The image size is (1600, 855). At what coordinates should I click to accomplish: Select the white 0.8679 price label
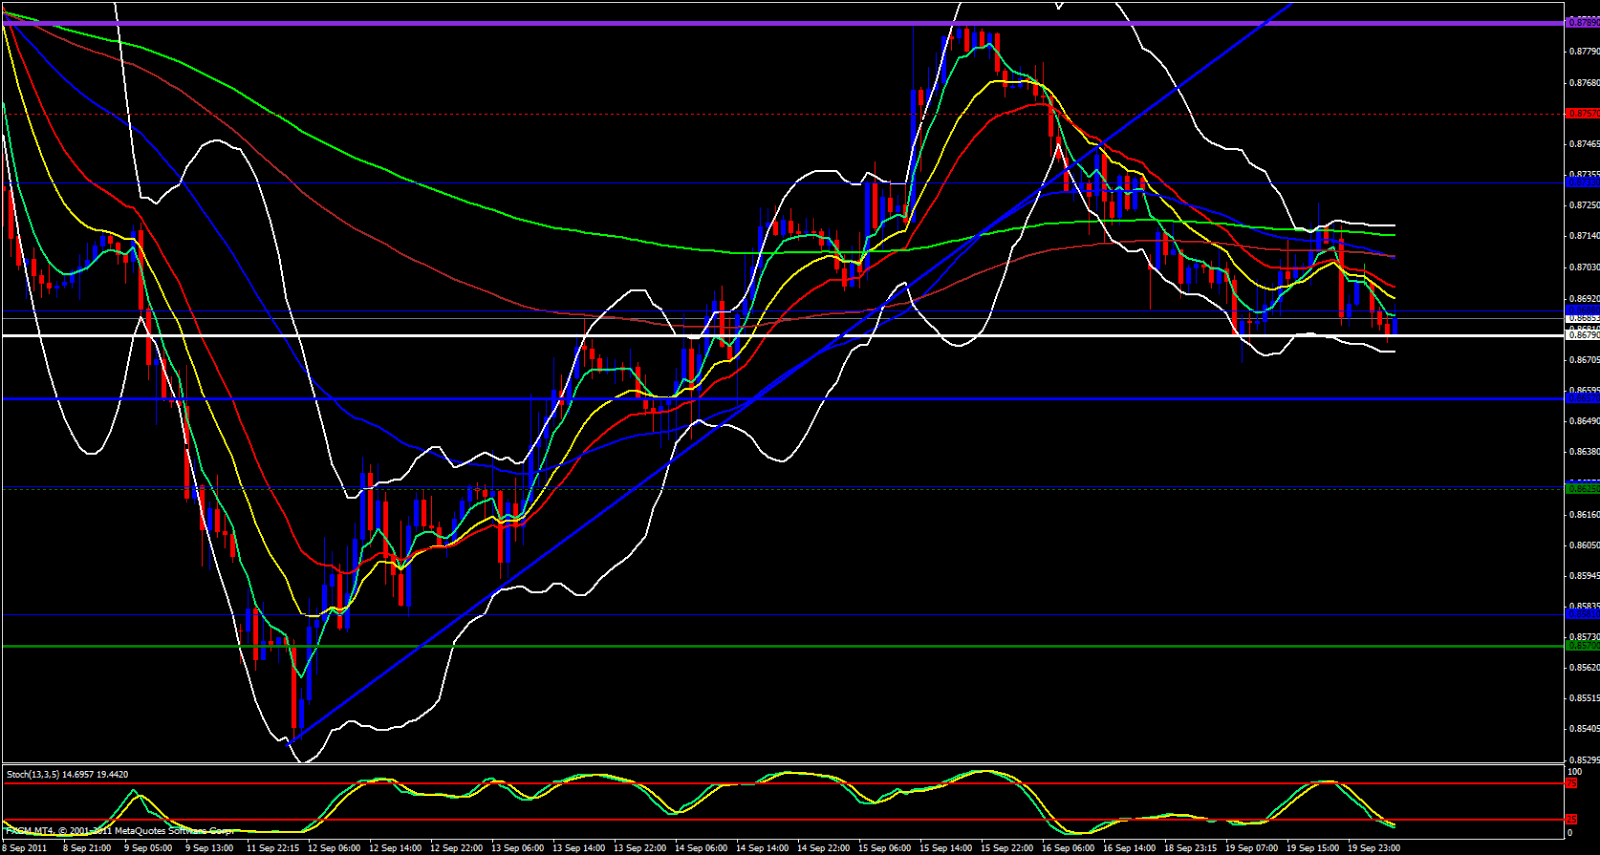[x=1581, y=335]
